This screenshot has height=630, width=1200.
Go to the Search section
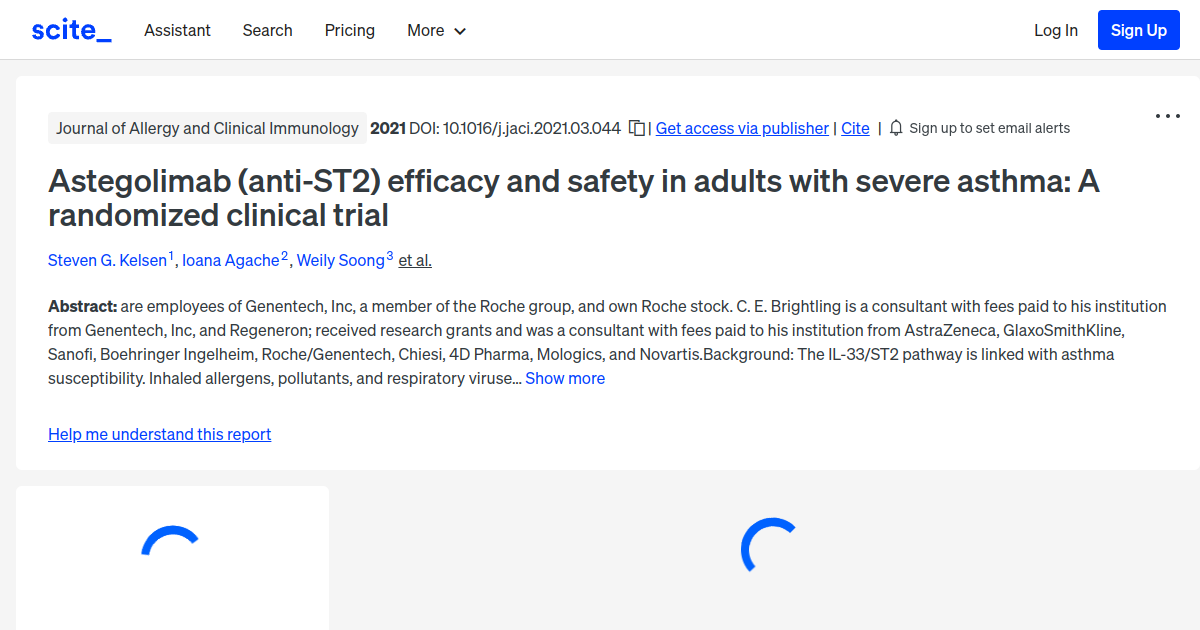[x=267, y=30]
